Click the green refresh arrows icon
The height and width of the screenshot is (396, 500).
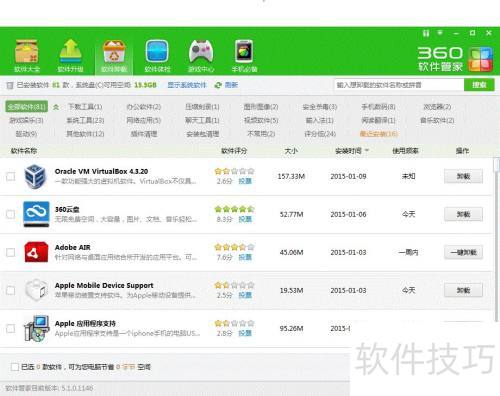point(218,85)
